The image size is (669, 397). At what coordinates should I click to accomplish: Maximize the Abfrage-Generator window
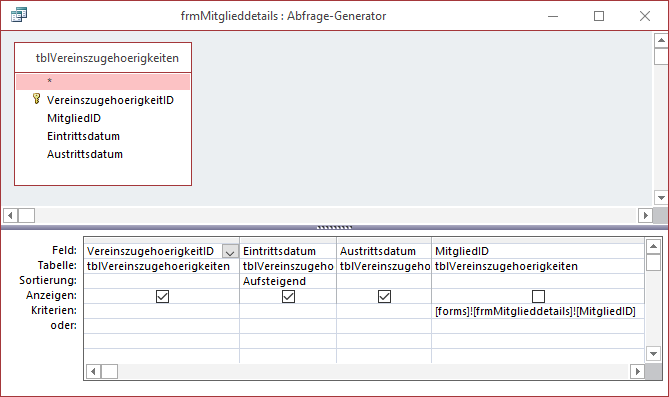click(x=599, y=16)
